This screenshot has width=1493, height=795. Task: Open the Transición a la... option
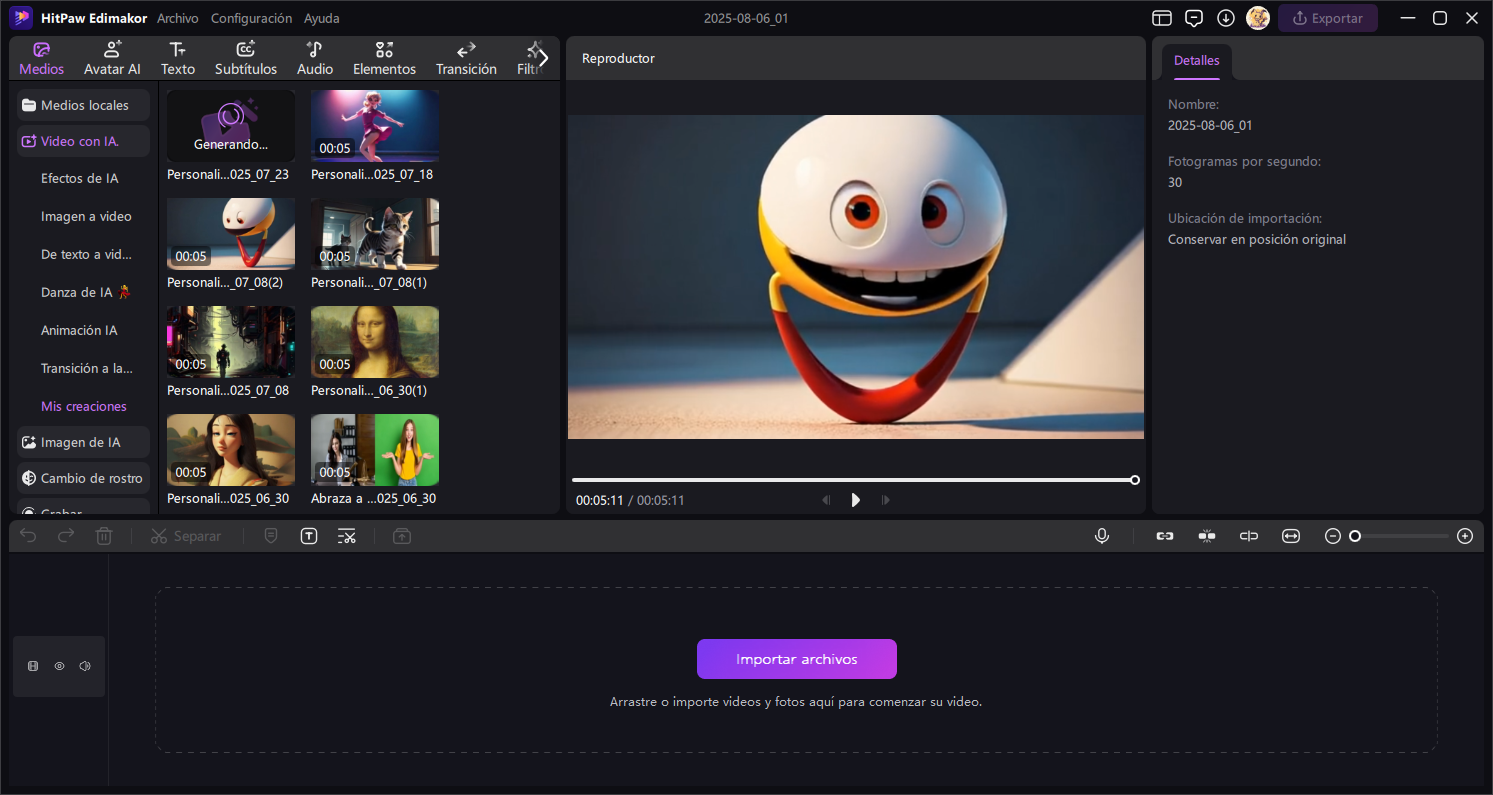tap(87, 368)
